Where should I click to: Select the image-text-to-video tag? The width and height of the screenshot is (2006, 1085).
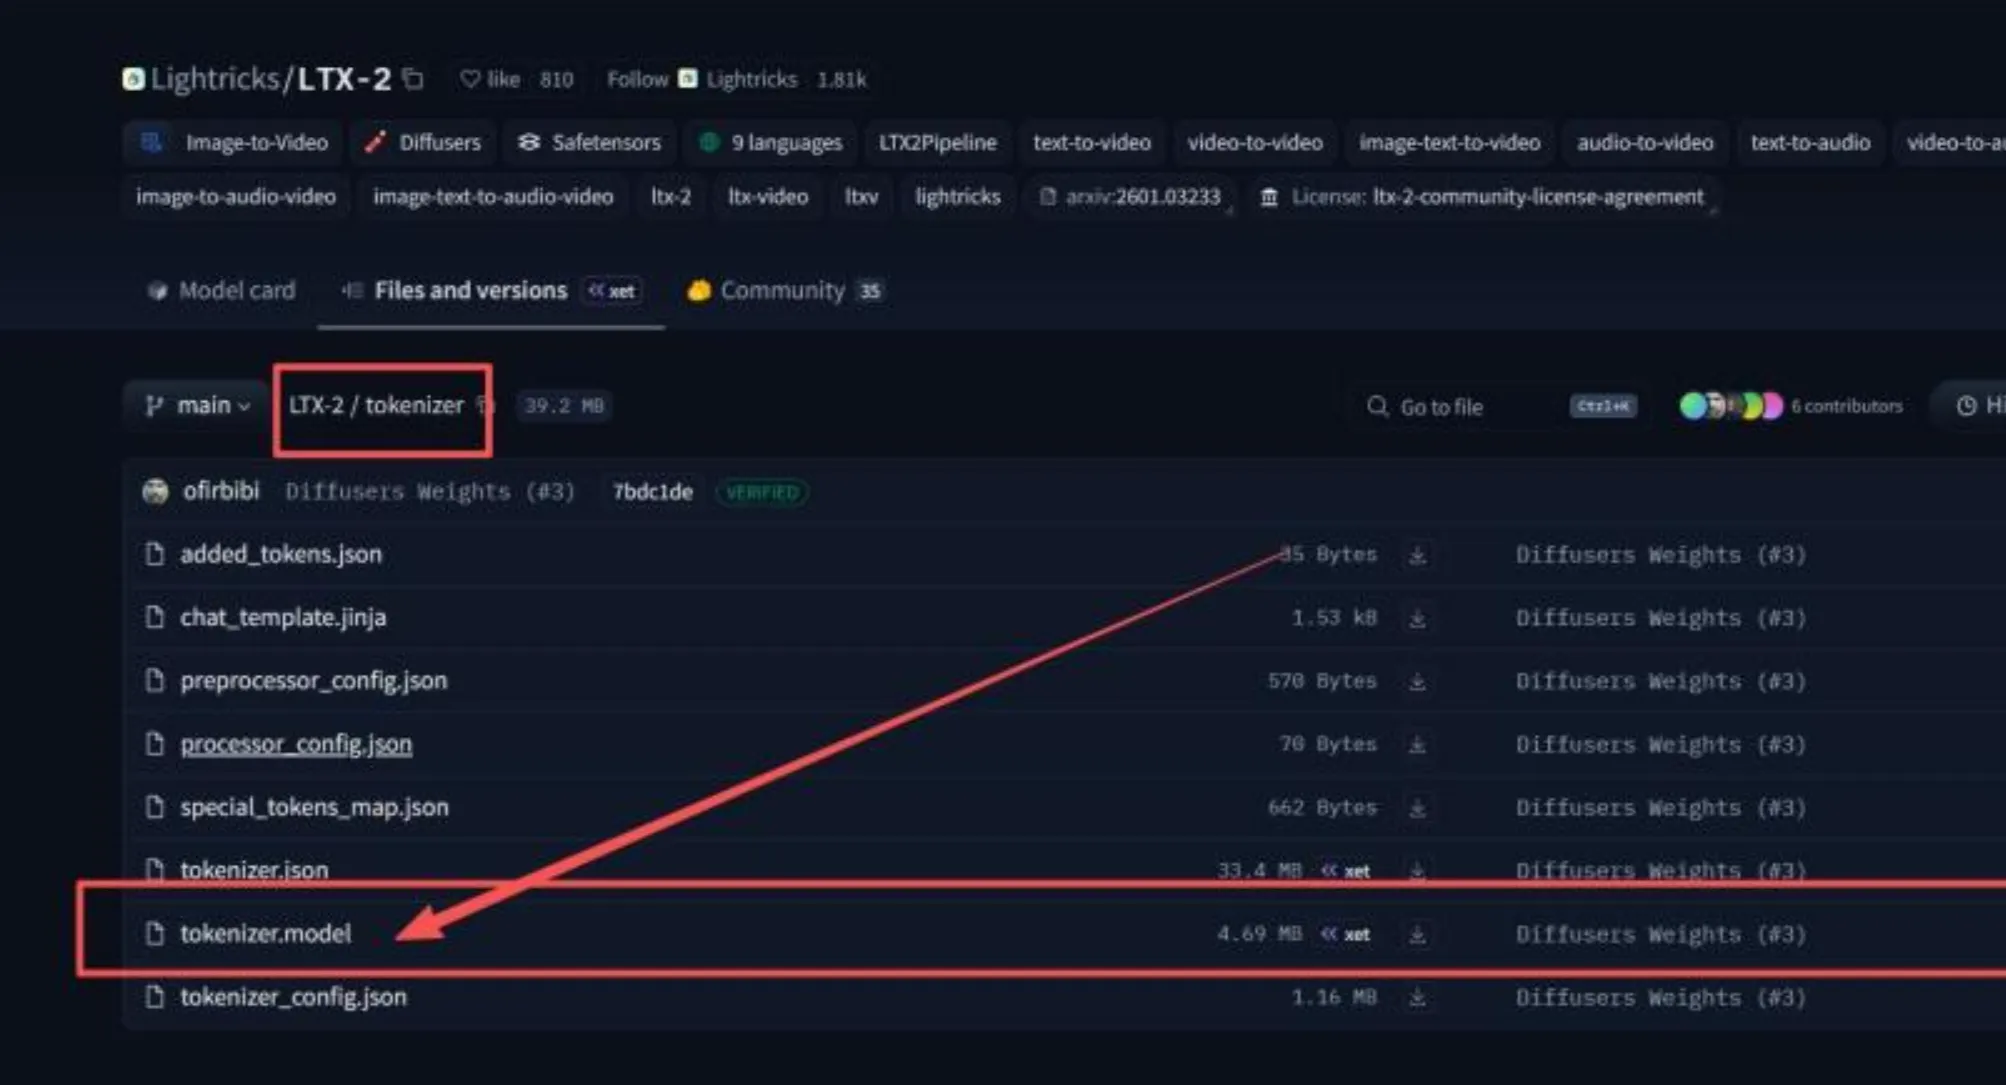[x=1449, y=143]
